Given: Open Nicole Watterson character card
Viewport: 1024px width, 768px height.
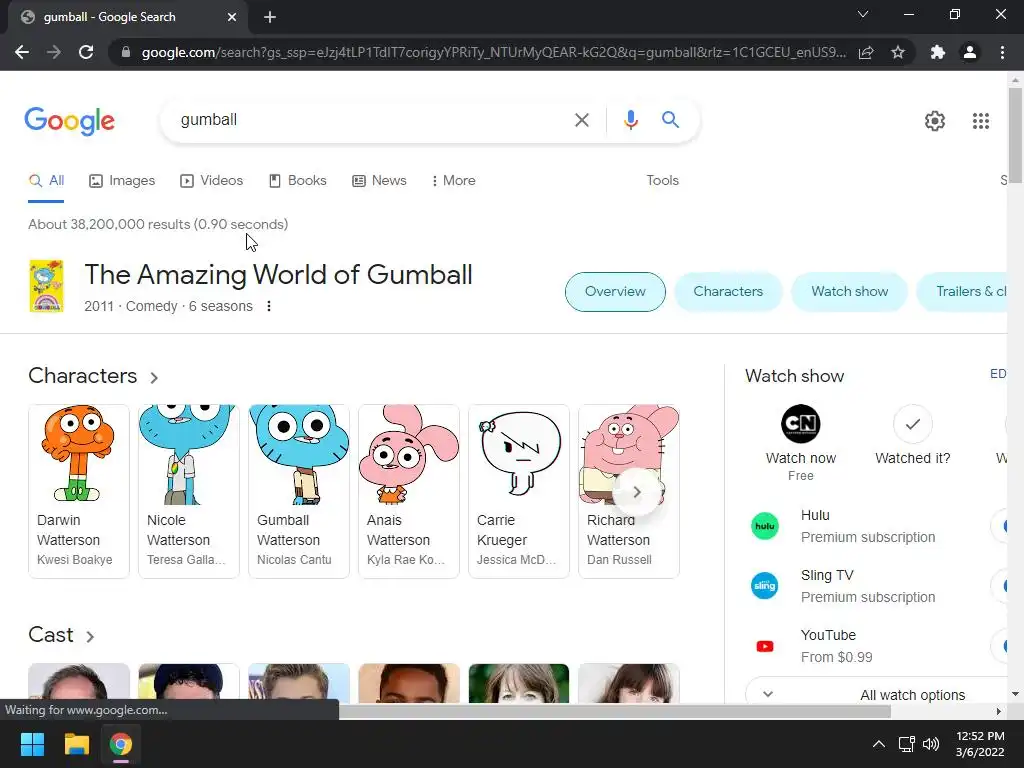Looking at the screenshot, I should (189, 491).
